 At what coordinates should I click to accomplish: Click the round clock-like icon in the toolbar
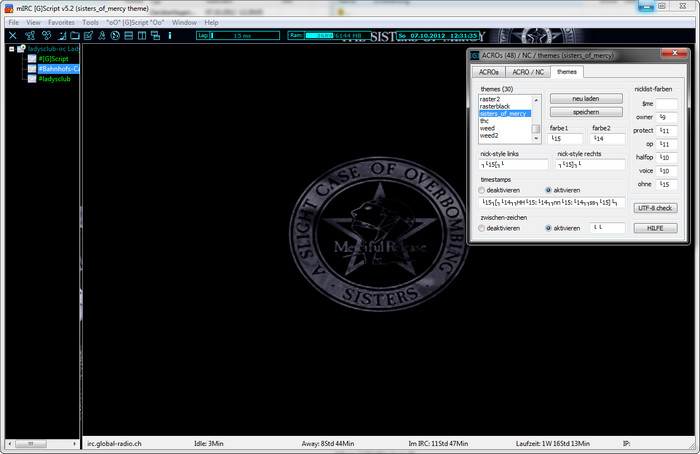click(x=115, y=35)
